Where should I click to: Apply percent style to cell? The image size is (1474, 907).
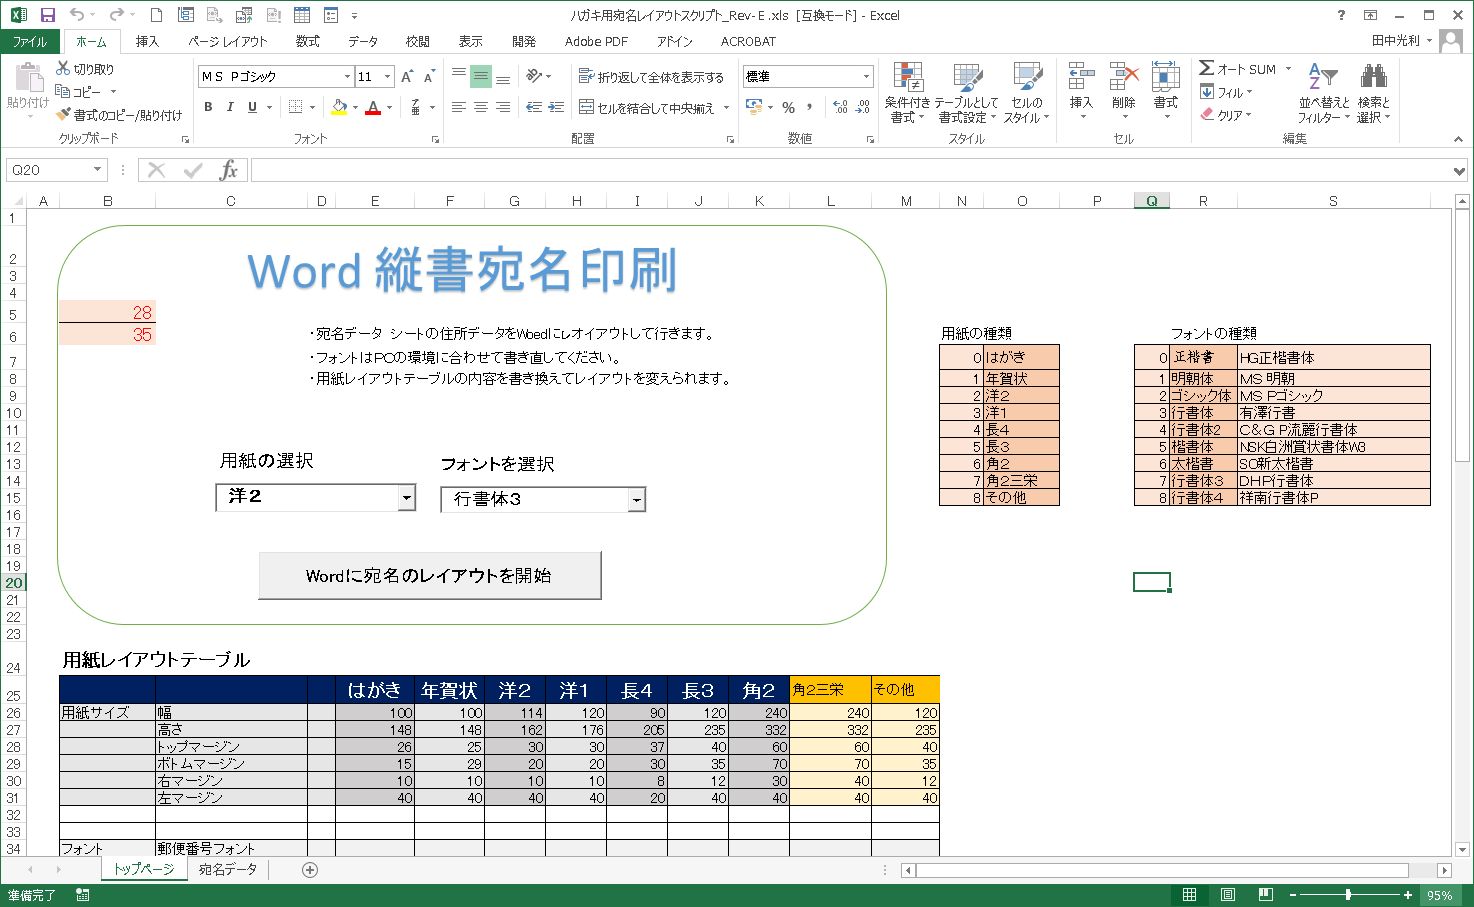(x=789, y=107)
